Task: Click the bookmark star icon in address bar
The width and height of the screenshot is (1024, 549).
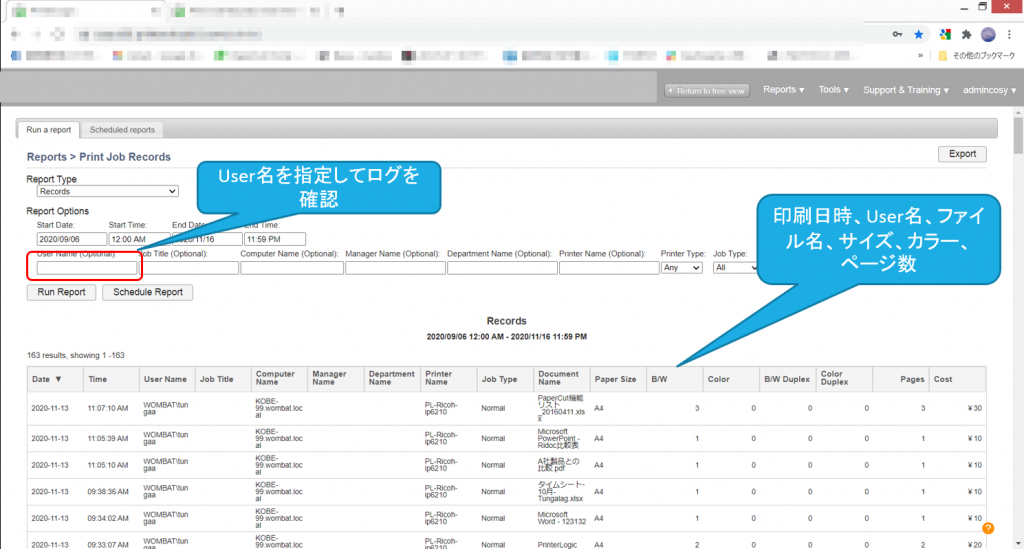Action: click(919, 35)
